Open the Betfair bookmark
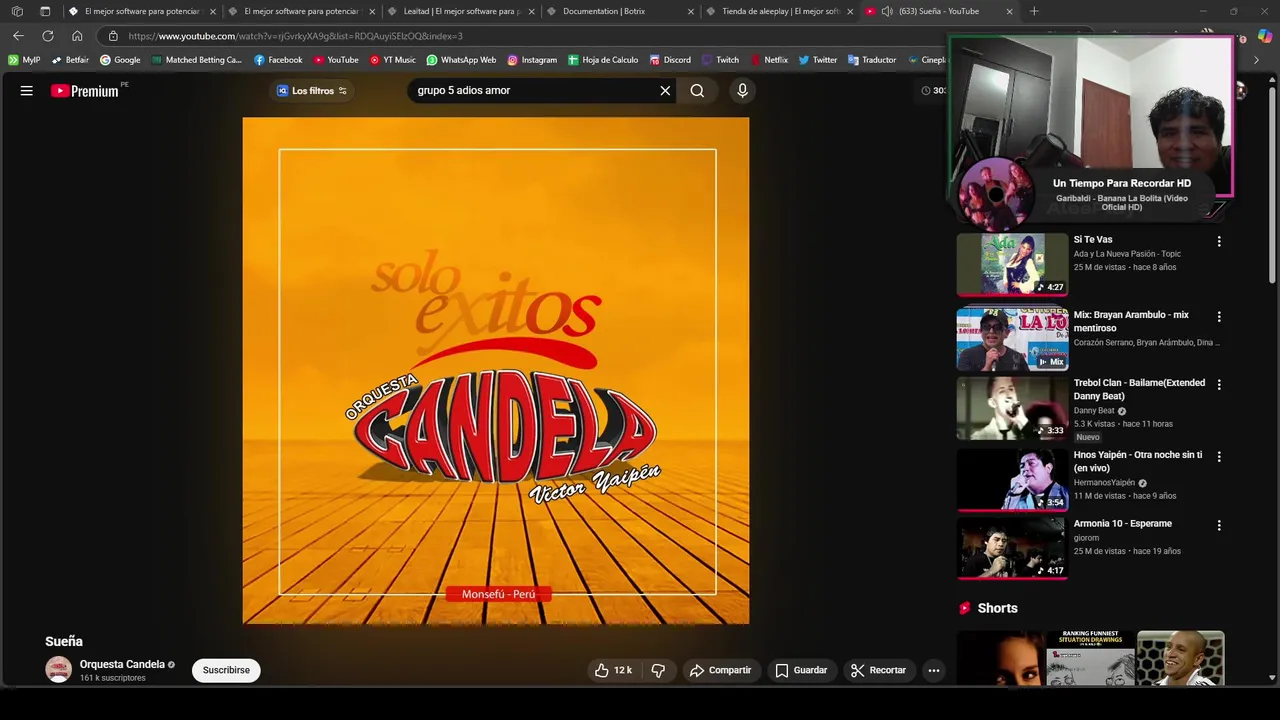The image size is (1280, 720). [70, 60]
